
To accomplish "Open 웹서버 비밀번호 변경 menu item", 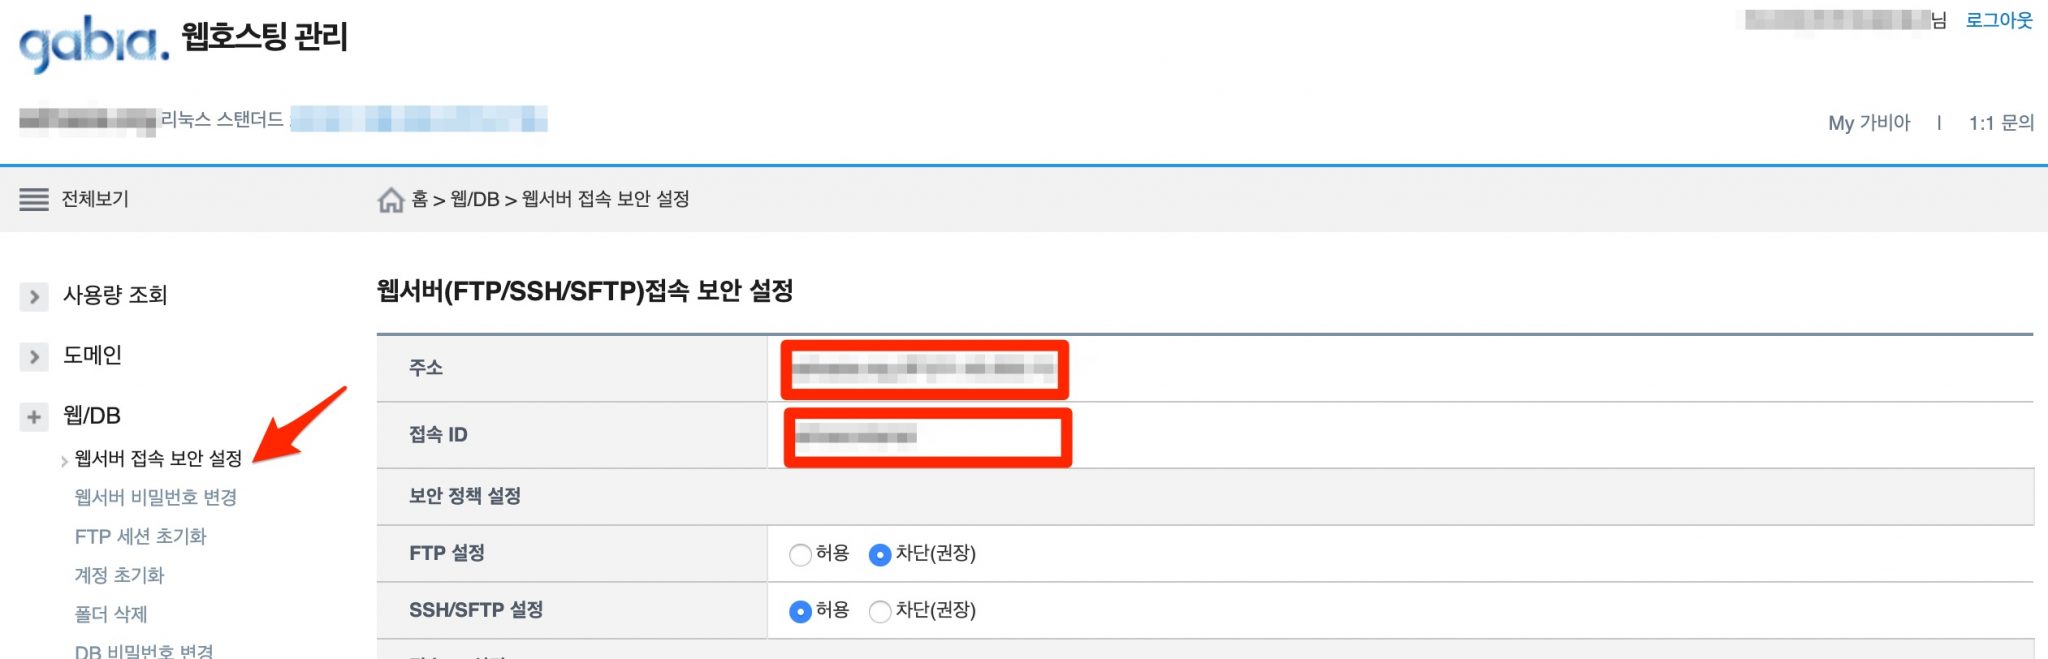I will [155, 497].
